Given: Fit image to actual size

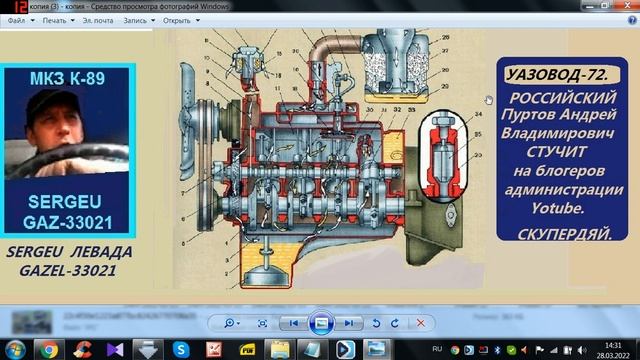Looking at the screenshot, I should (262, 323).
